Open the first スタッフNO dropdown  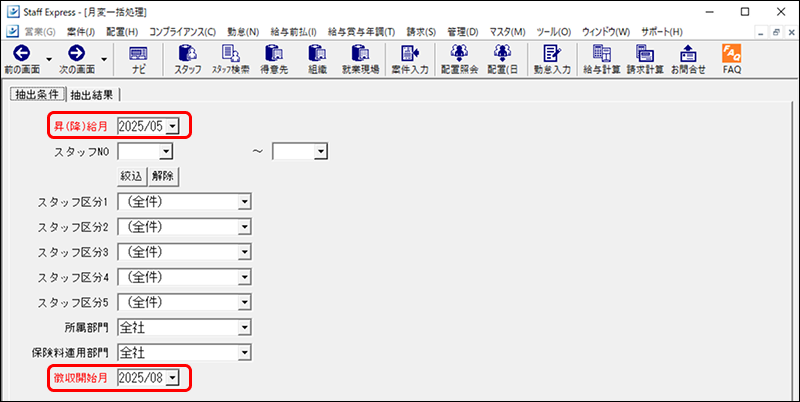pos(165,152)
